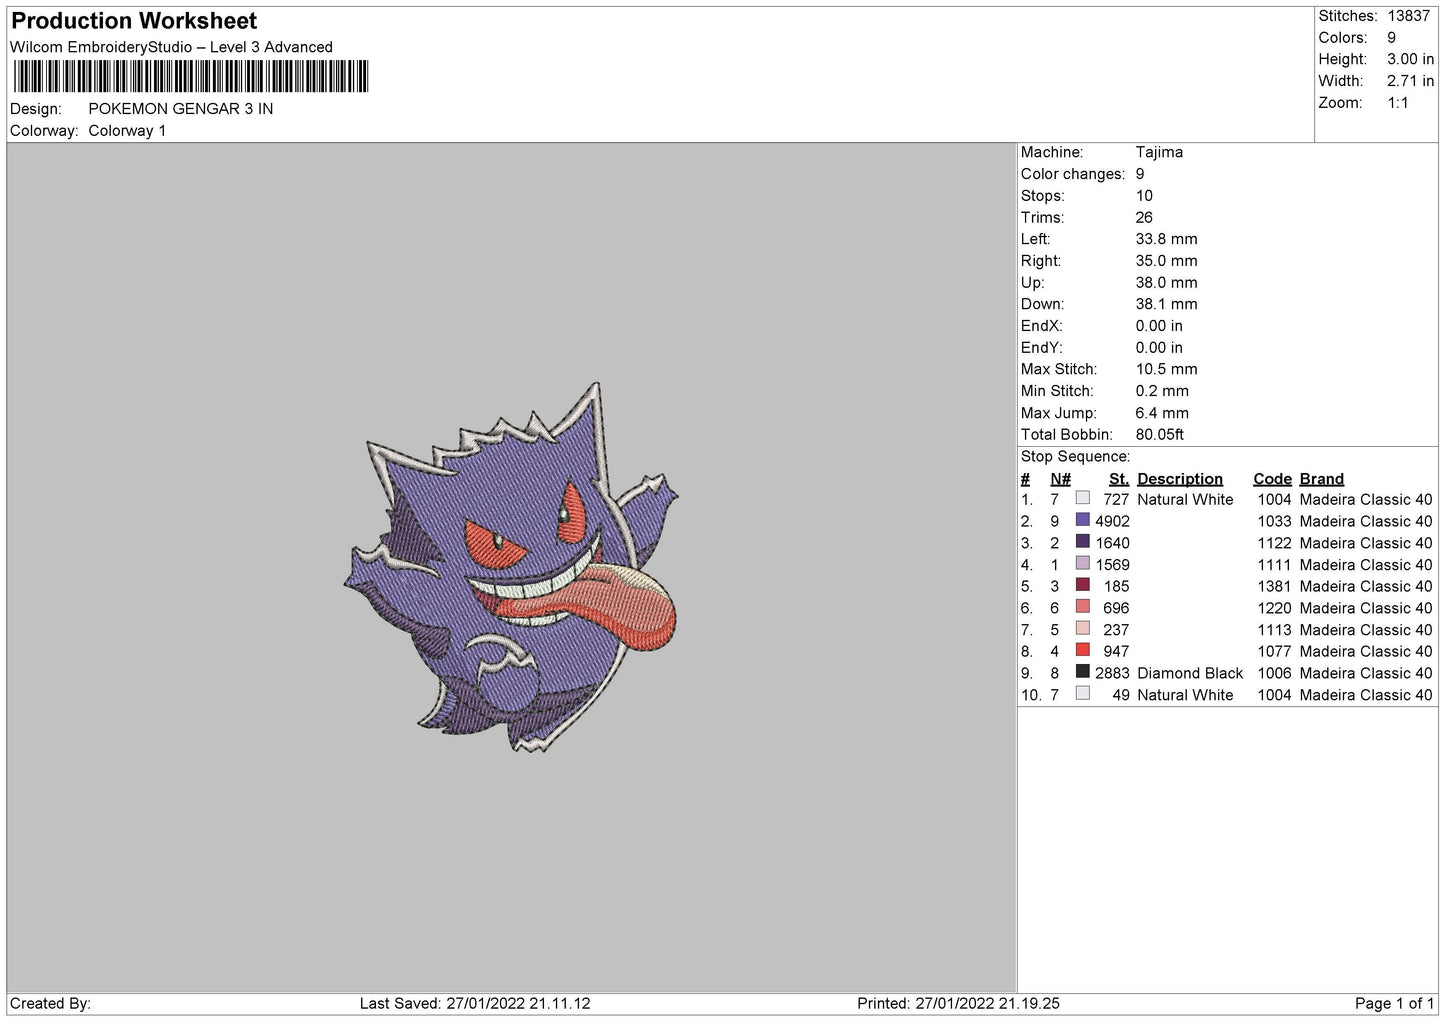
Task: Click the Page 1 of 1 indicator
Action: 1395,1003
